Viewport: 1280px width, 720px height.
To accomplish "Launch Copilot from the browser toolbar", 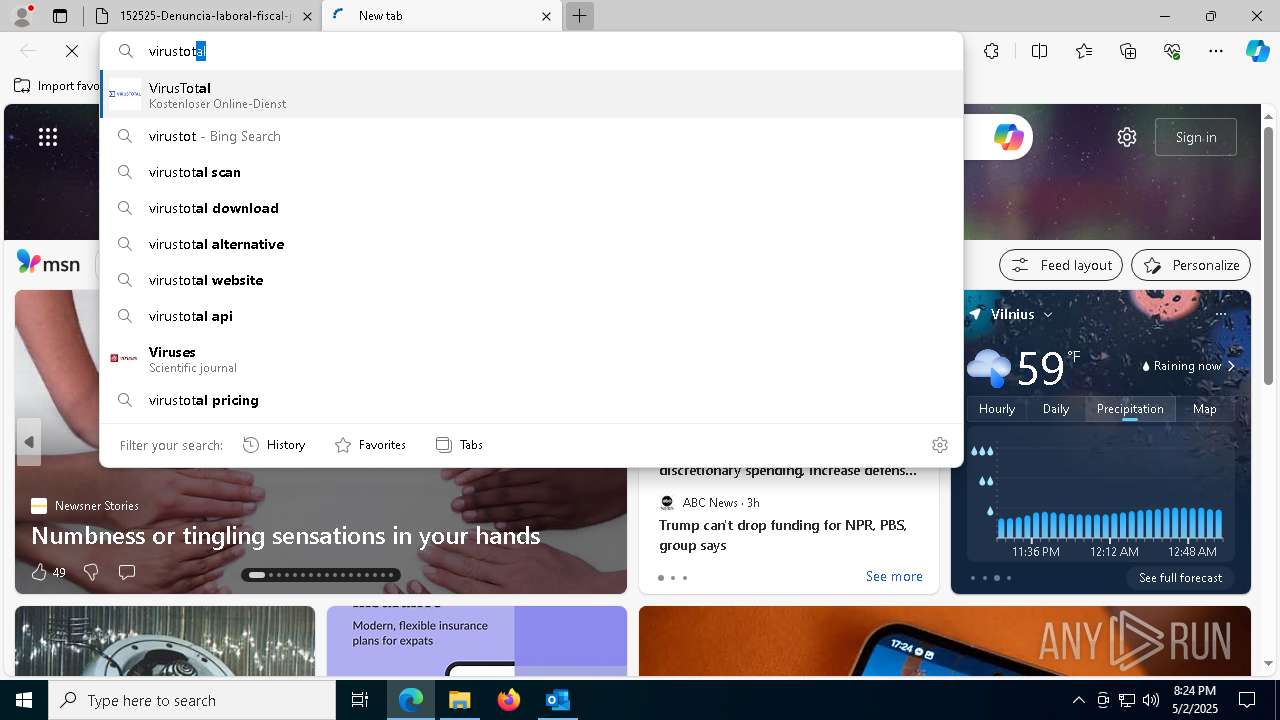I will pyautogui.click(x=1257, y=51).
